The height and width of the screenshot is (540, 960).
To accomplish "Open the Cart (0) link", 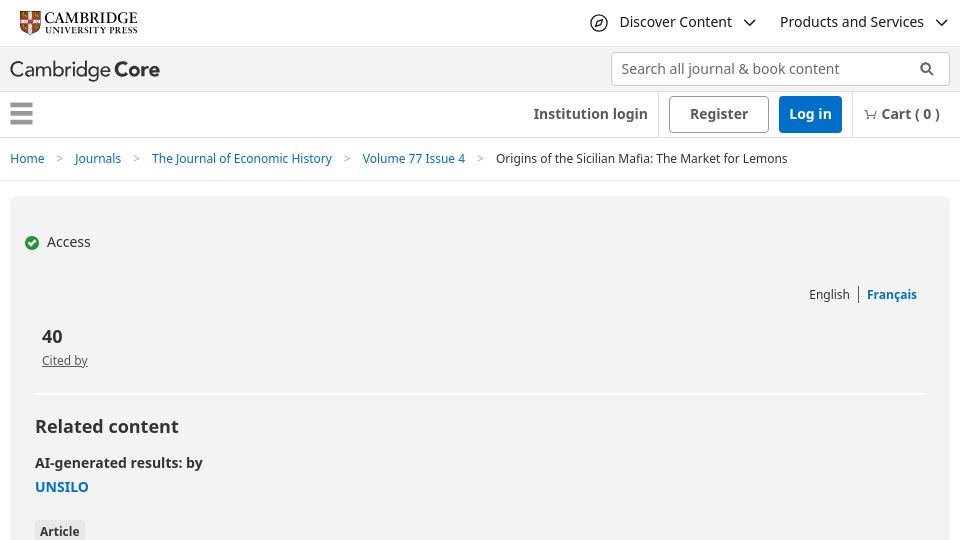I will pyautogui.click(x=902, y=114).
